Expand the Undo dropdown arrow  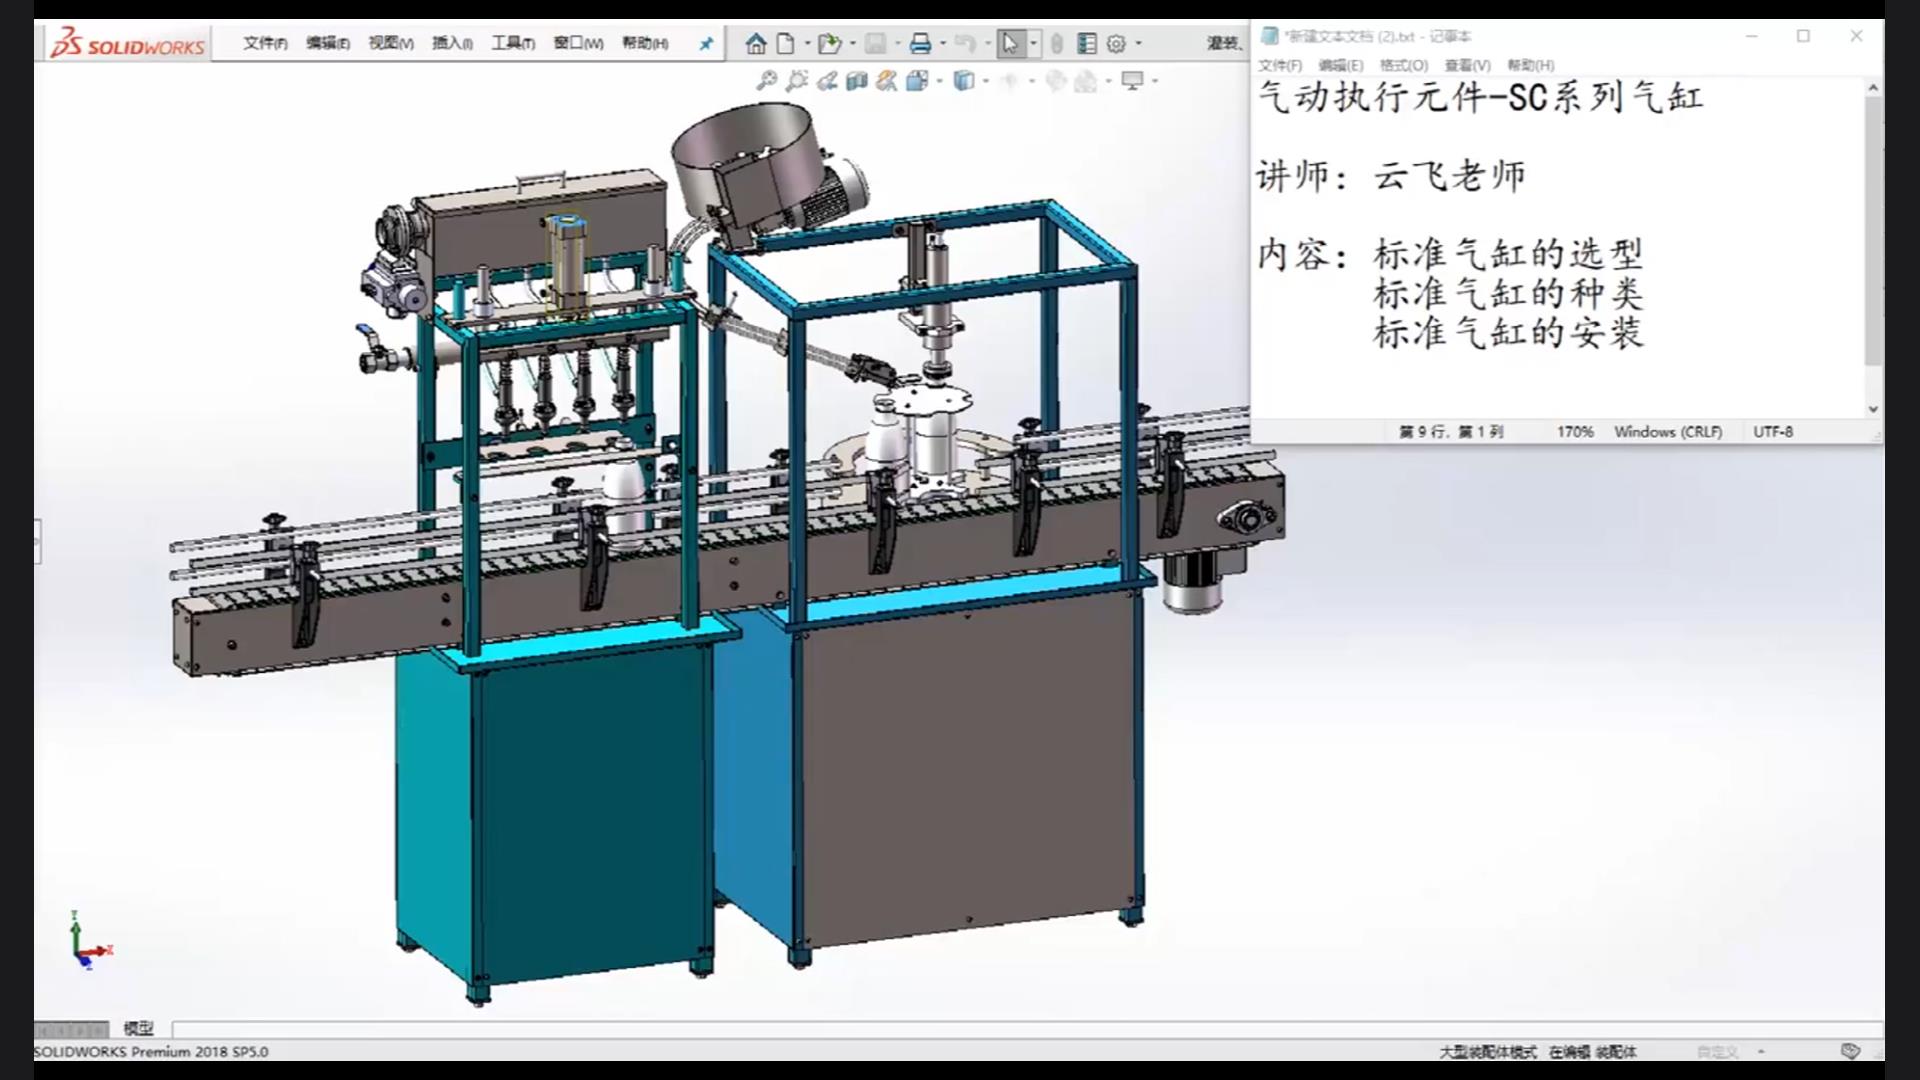(x=987, y=44)
